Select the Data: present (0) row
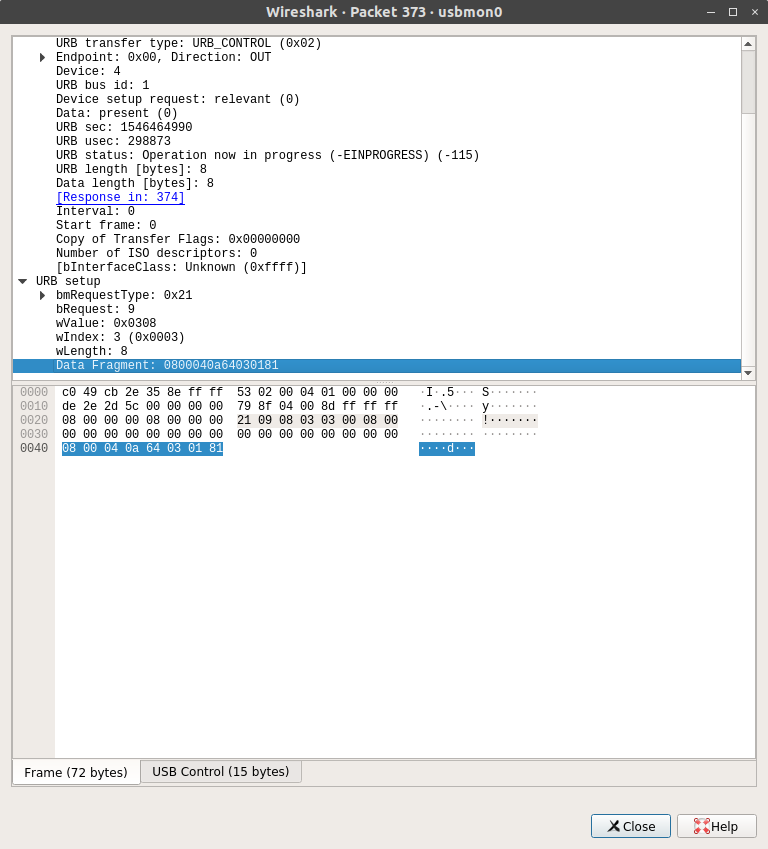768x849 pixels. pos(376,114)
